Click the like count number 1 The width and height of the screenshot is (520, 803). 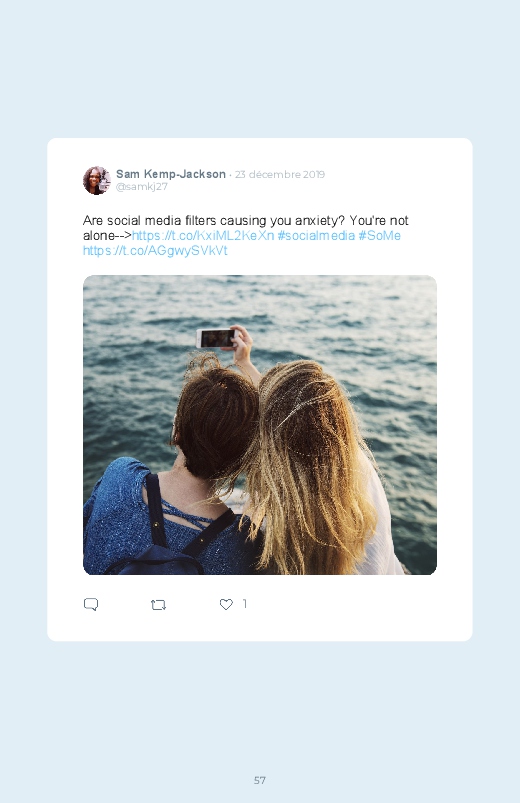point(245,604)
